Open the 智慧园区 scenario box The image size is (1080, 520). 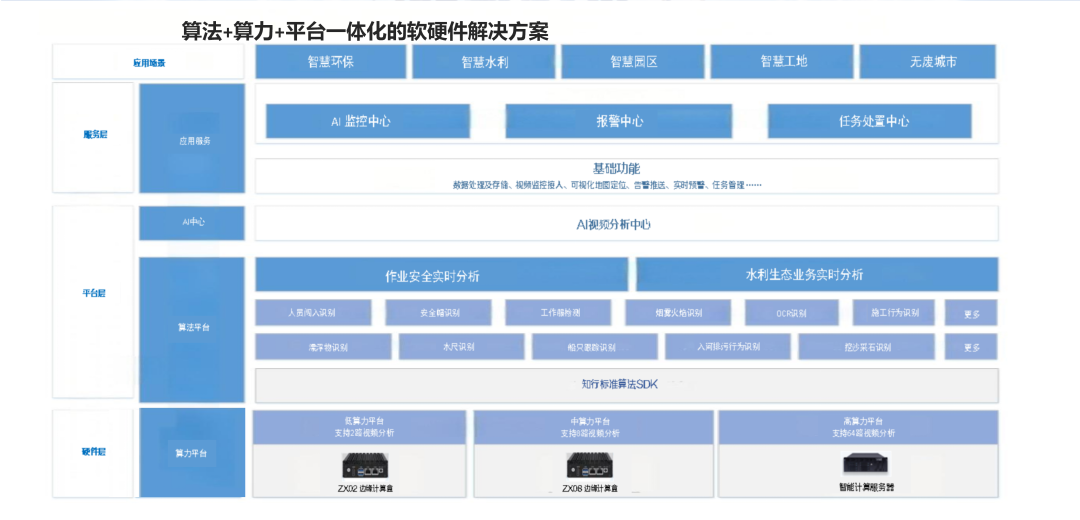pyautogui.click(x=633, y=61)
